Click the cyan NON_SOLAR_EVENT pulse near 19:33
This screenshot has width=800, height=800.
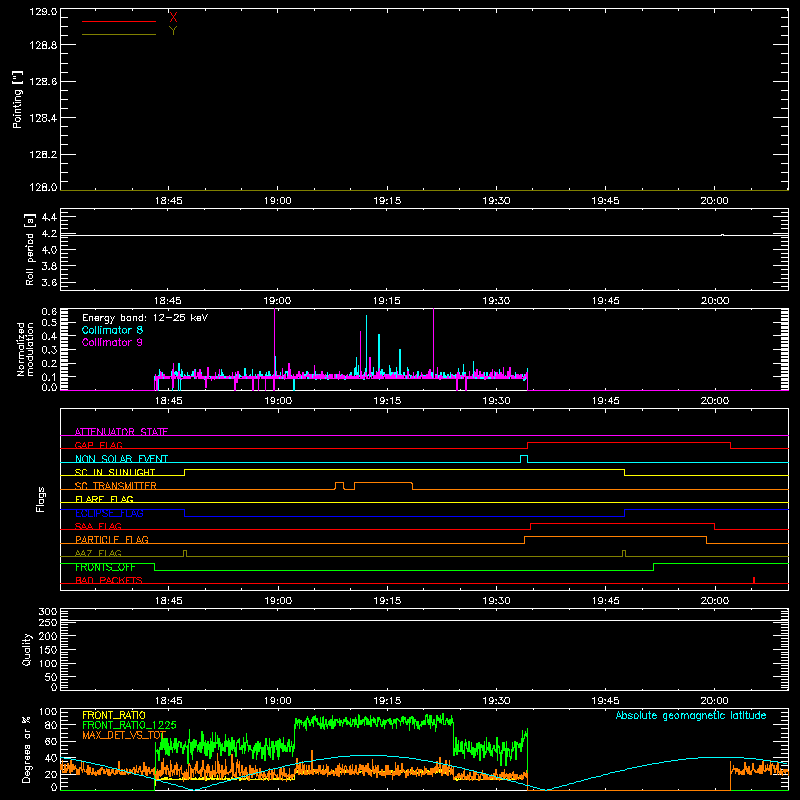pos(524,459)
